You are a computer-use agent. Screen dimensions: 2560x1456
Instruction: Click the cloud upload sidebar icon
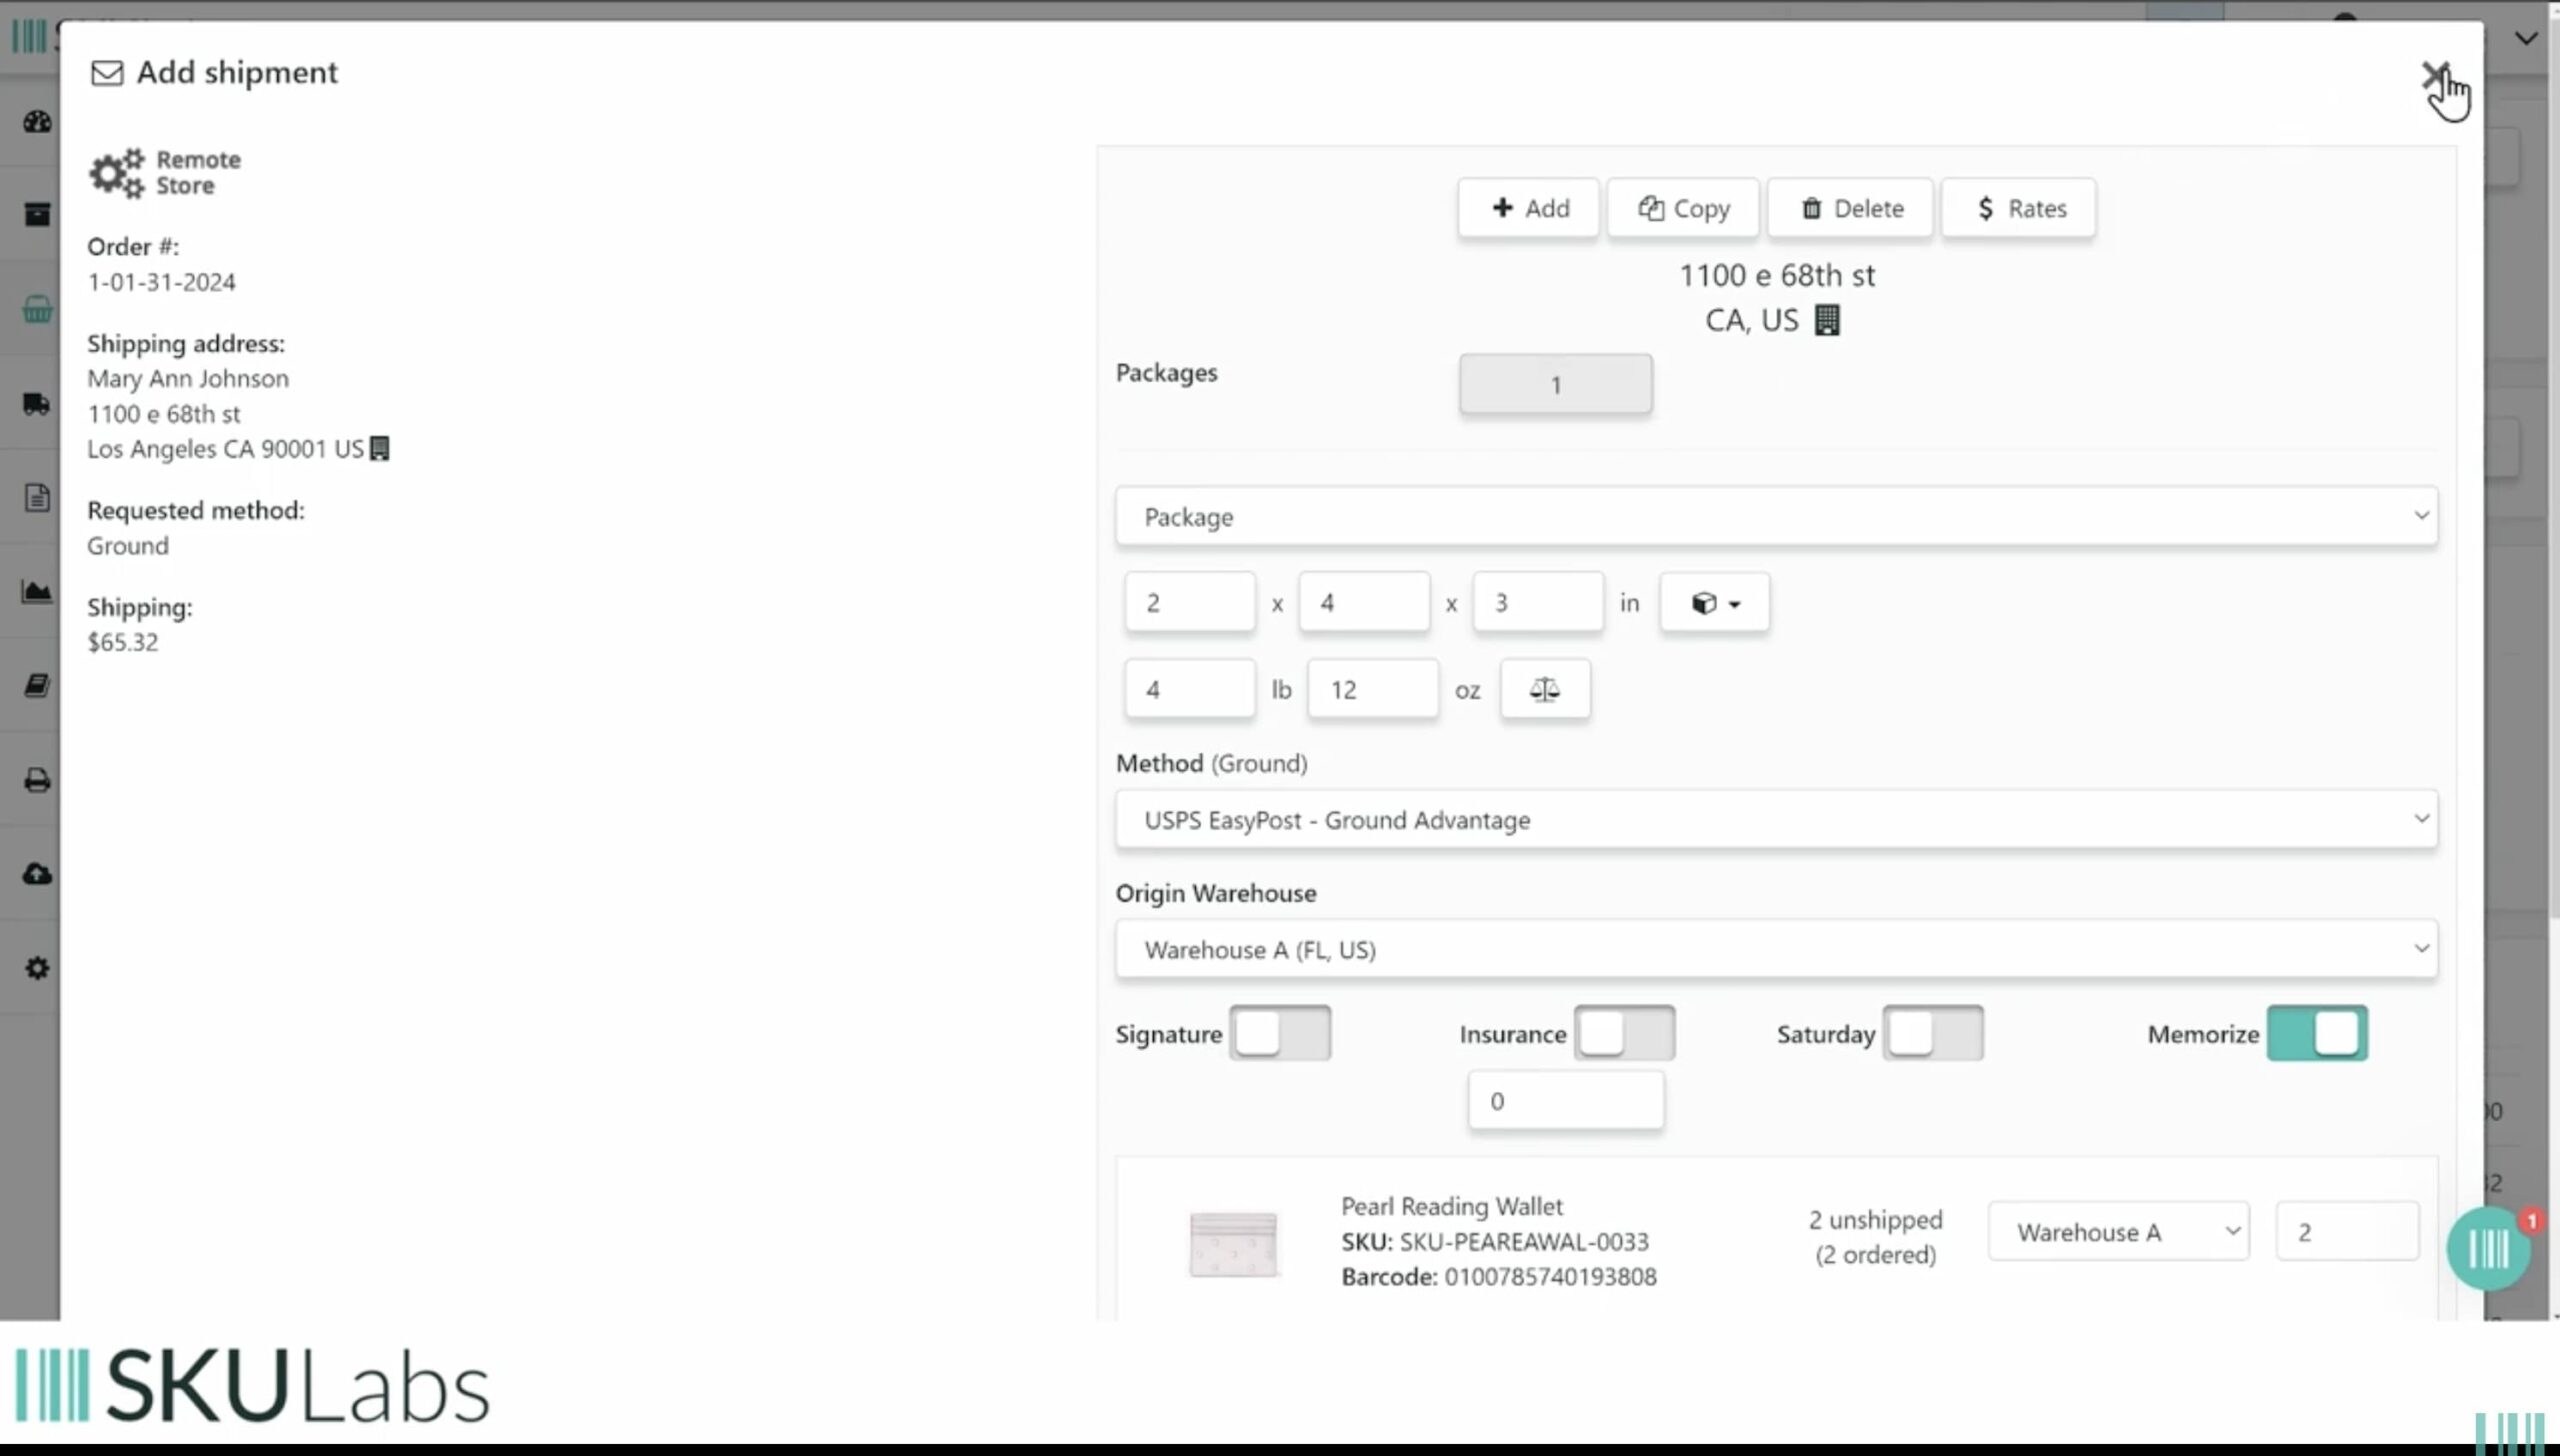click(37, 874)
